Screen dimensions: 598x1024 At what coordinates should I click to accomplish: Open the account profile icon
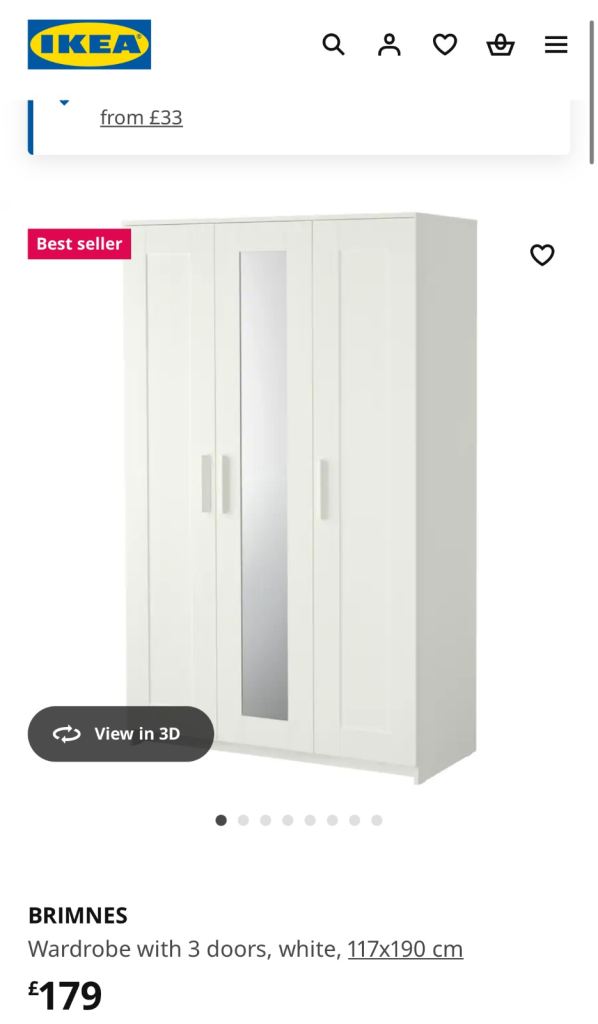(389, 44)
